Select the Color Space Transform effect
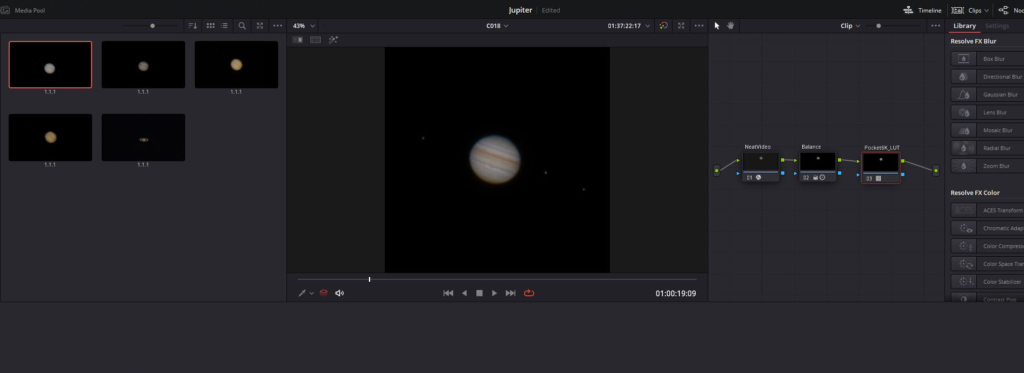The width and height of the screenshot is (1024, 373). (x=987, y=264)
